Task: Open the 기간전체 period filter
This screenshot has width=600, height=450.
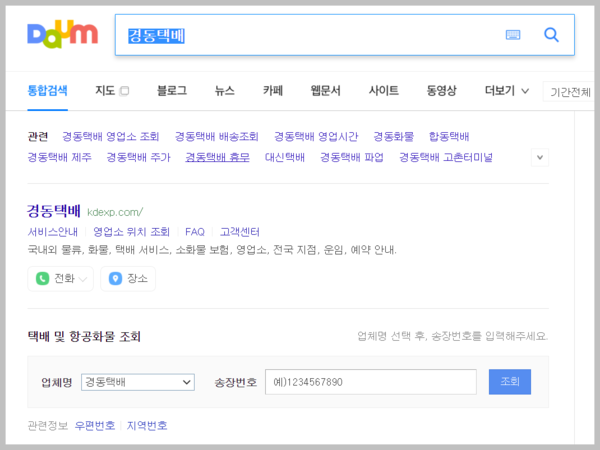Action: click(x=569, y=92)
